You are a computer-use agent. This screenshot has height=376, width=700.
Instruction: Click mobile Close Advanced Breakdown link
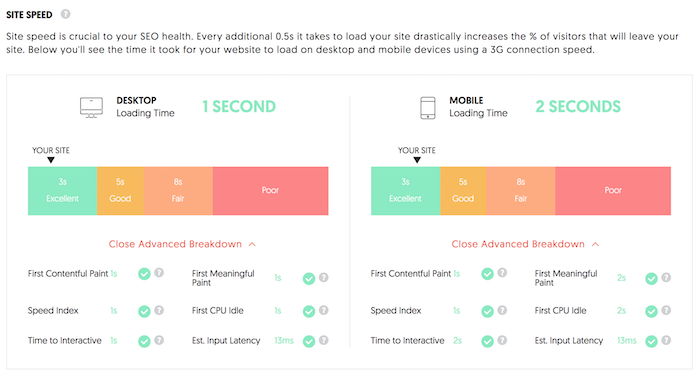pyautogui.click(x=518, y=244)
